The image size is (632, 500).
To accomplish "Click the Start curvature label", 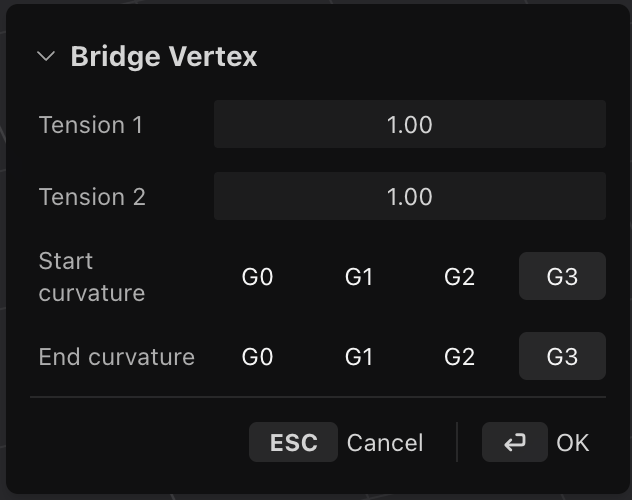I will coord(92,276).
